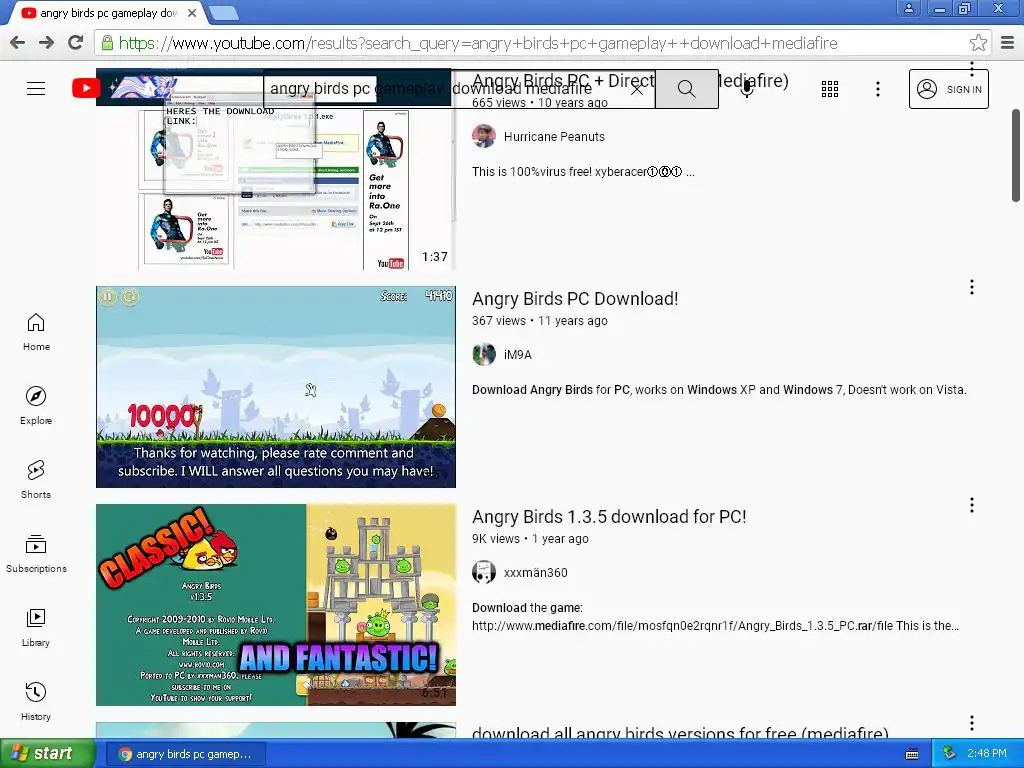
Task: Play the Angry Birds PC Download thumbnail
Action: [276, 387]
